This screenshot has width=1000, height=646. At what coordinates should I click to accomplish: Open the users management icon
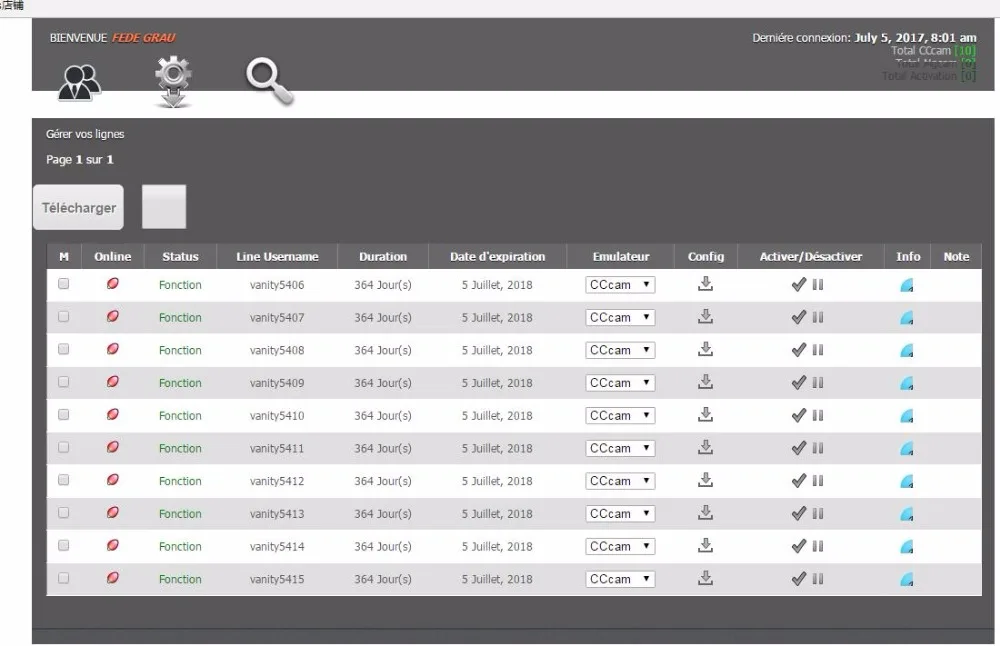(79, 82)
